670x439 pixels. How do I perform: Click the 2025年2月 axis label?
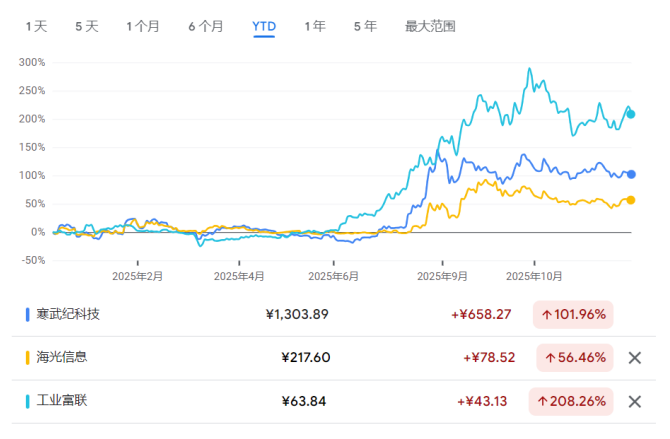pos(138,277)
